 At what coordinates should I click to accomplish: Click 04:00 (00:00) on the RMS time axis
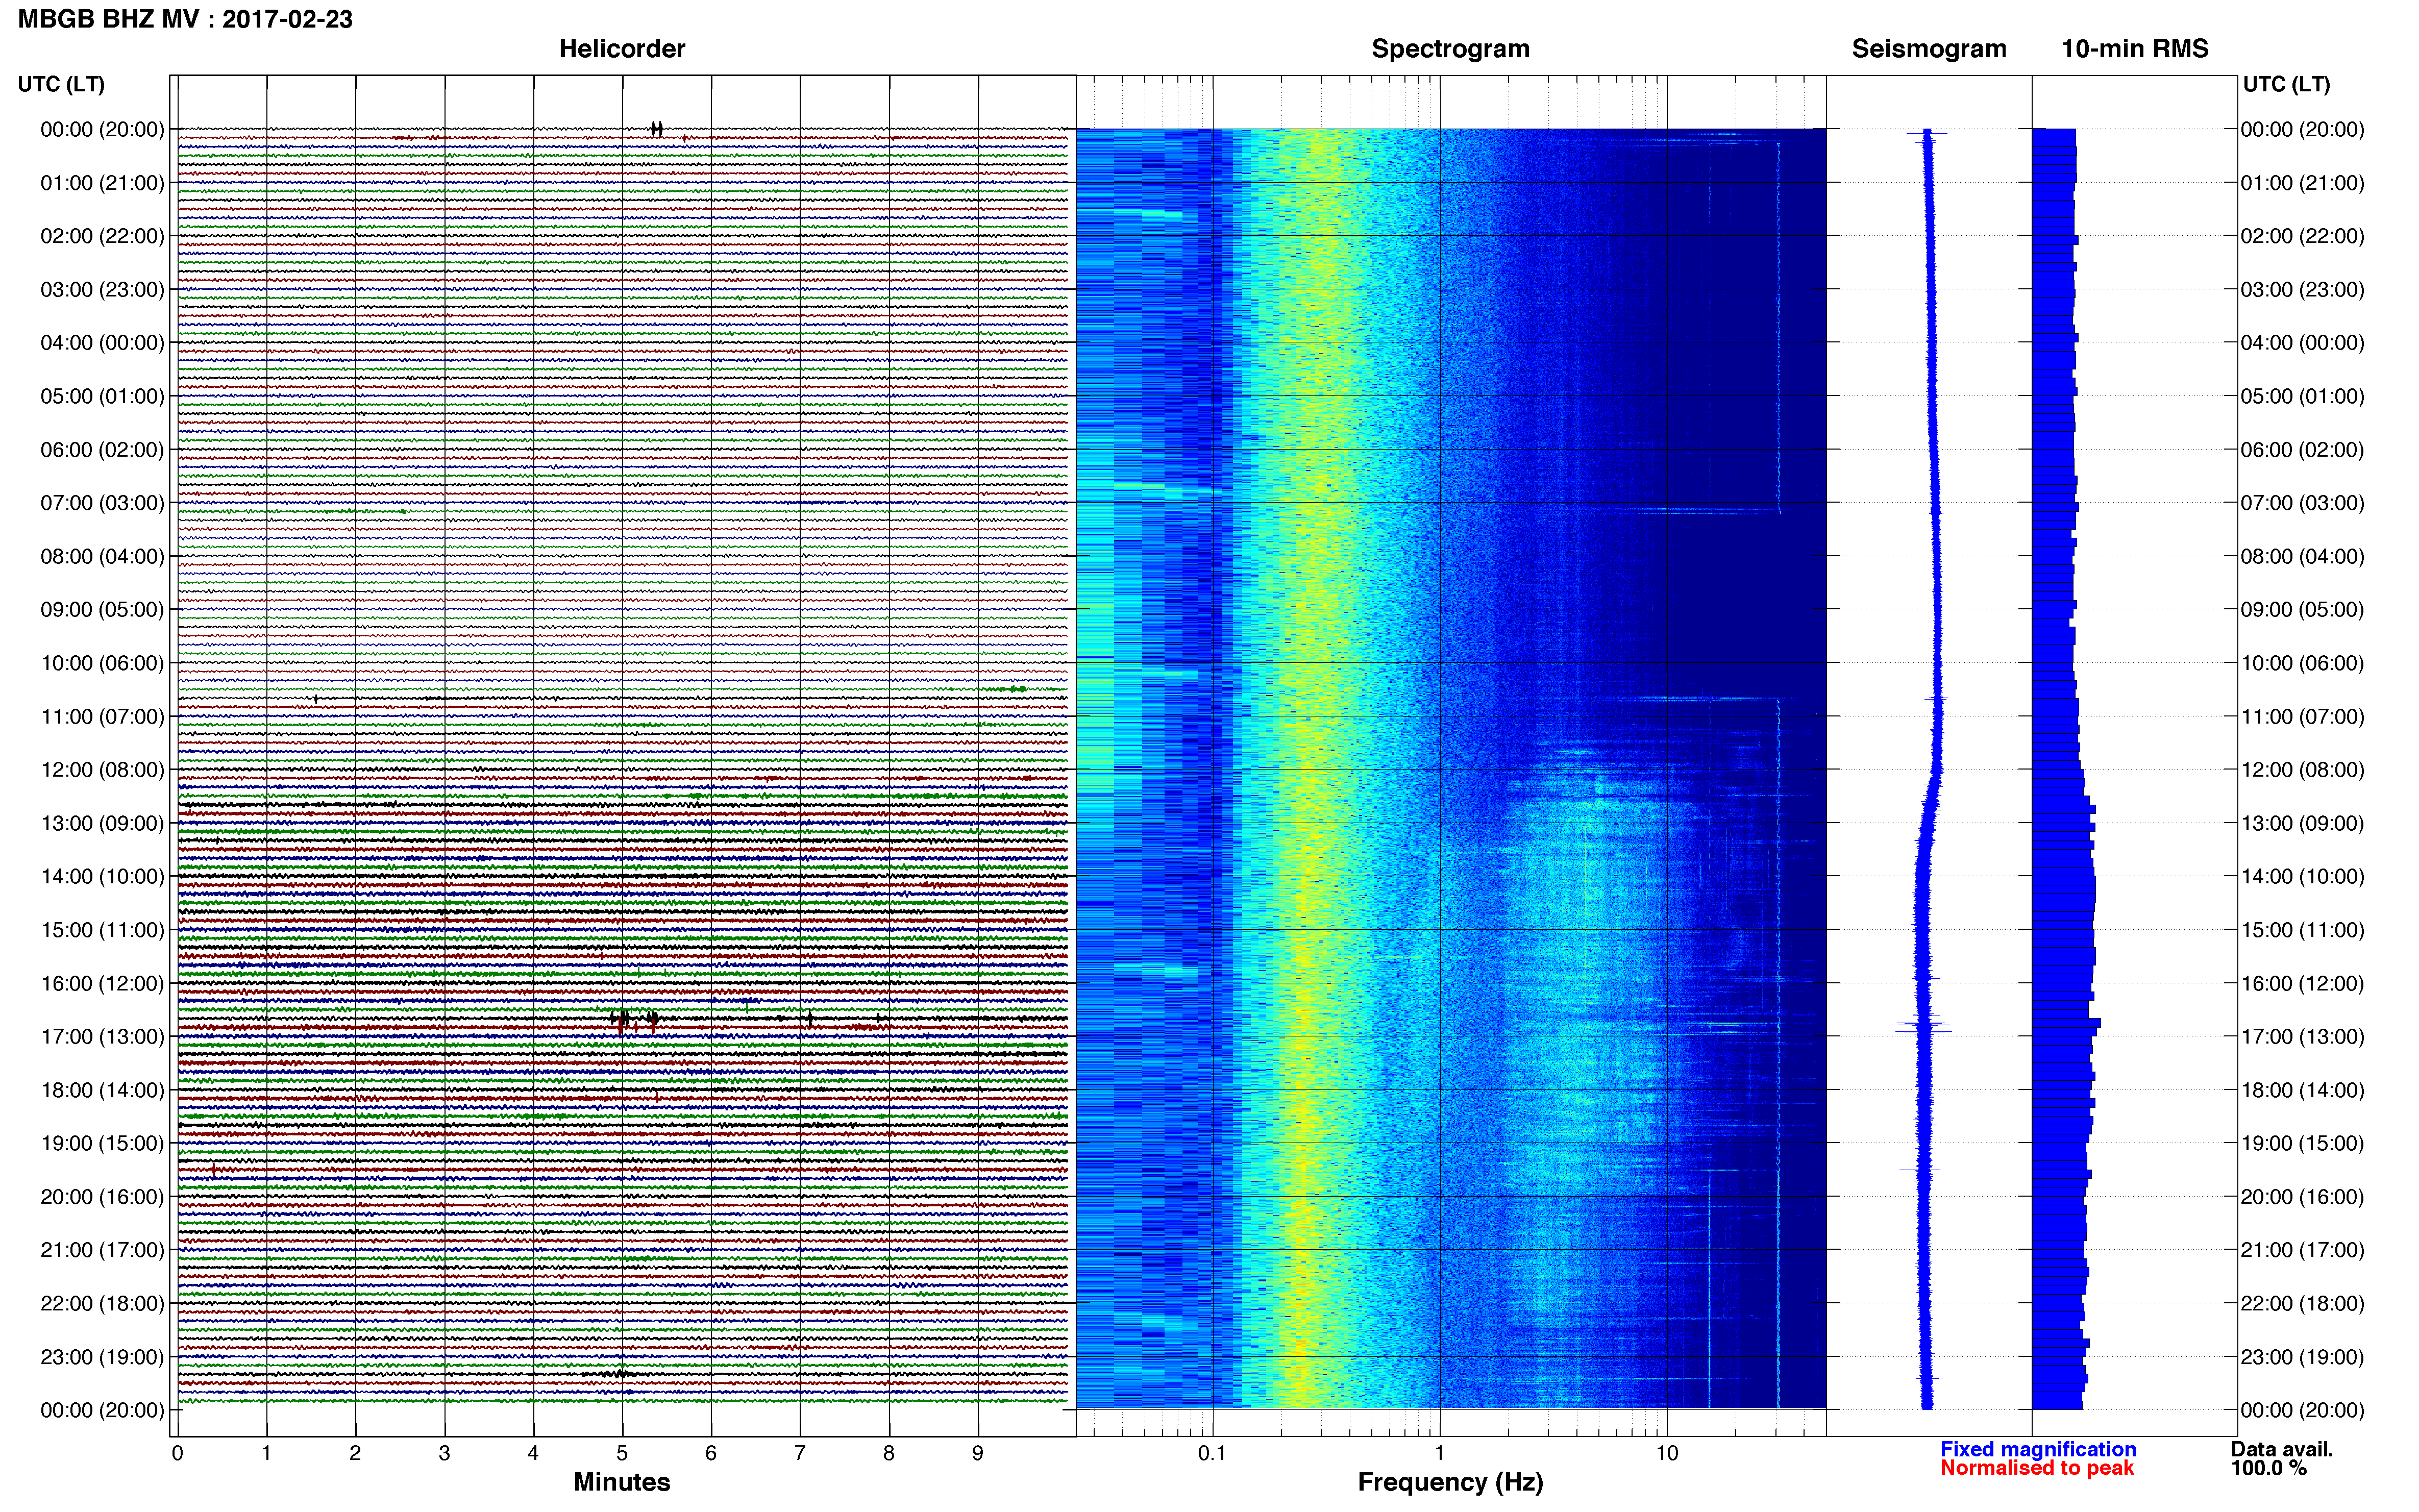(x=2302, y=343)
